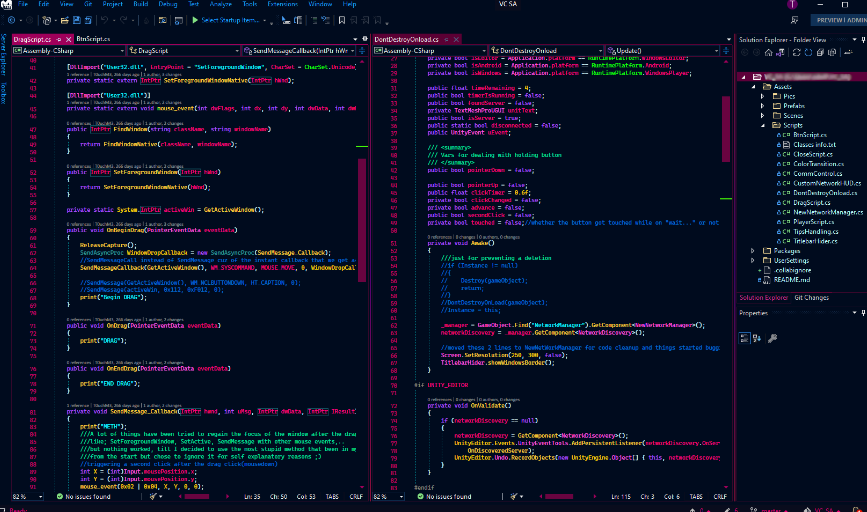Screen dimensions: 867x512
Task: Click the Find in Files toolbar icon
Action: [x=163, y=20]
